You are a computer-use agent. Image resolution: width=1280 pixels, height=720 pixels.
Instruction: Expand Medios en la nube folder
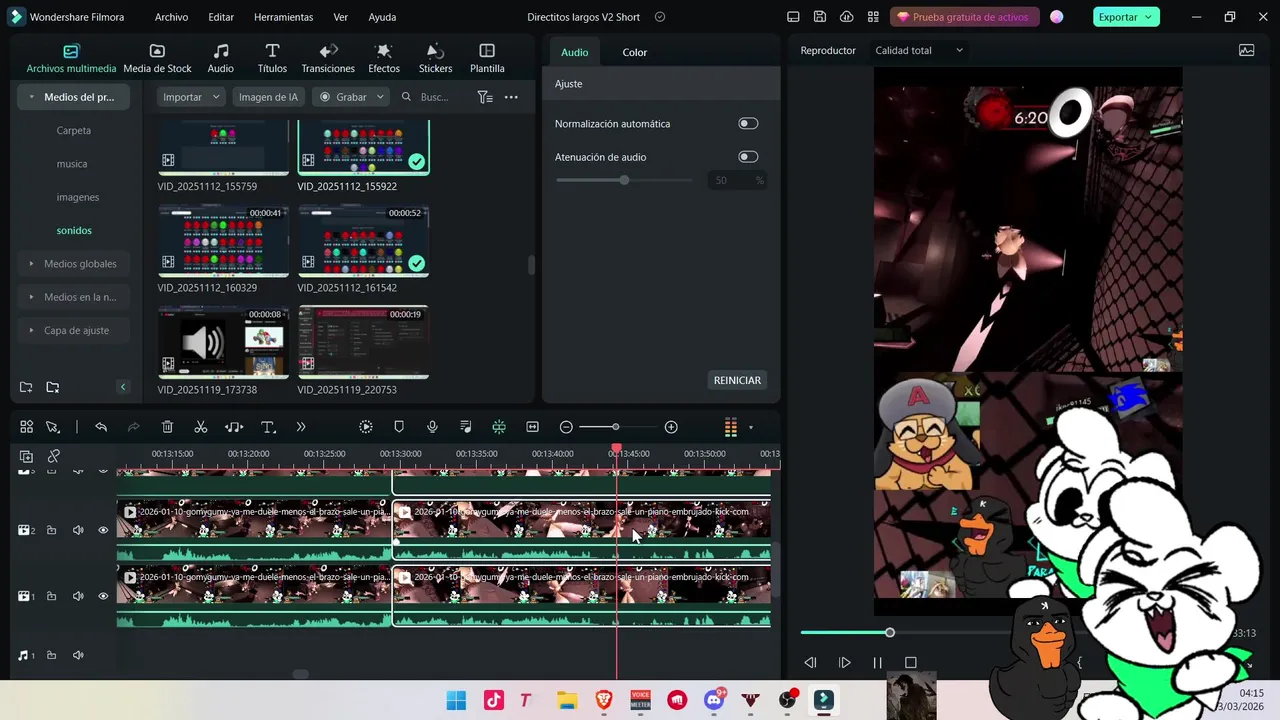pos(33,297)
